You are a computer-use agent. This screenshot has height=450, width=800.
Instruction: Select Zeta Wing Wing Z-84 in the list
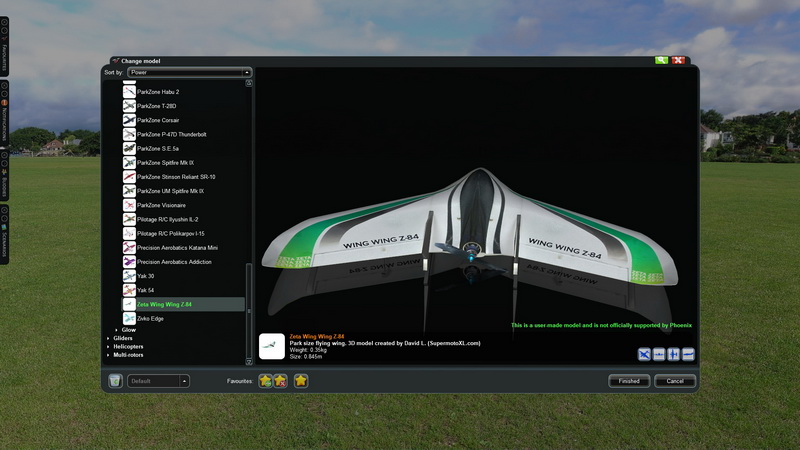pos(183,304)
